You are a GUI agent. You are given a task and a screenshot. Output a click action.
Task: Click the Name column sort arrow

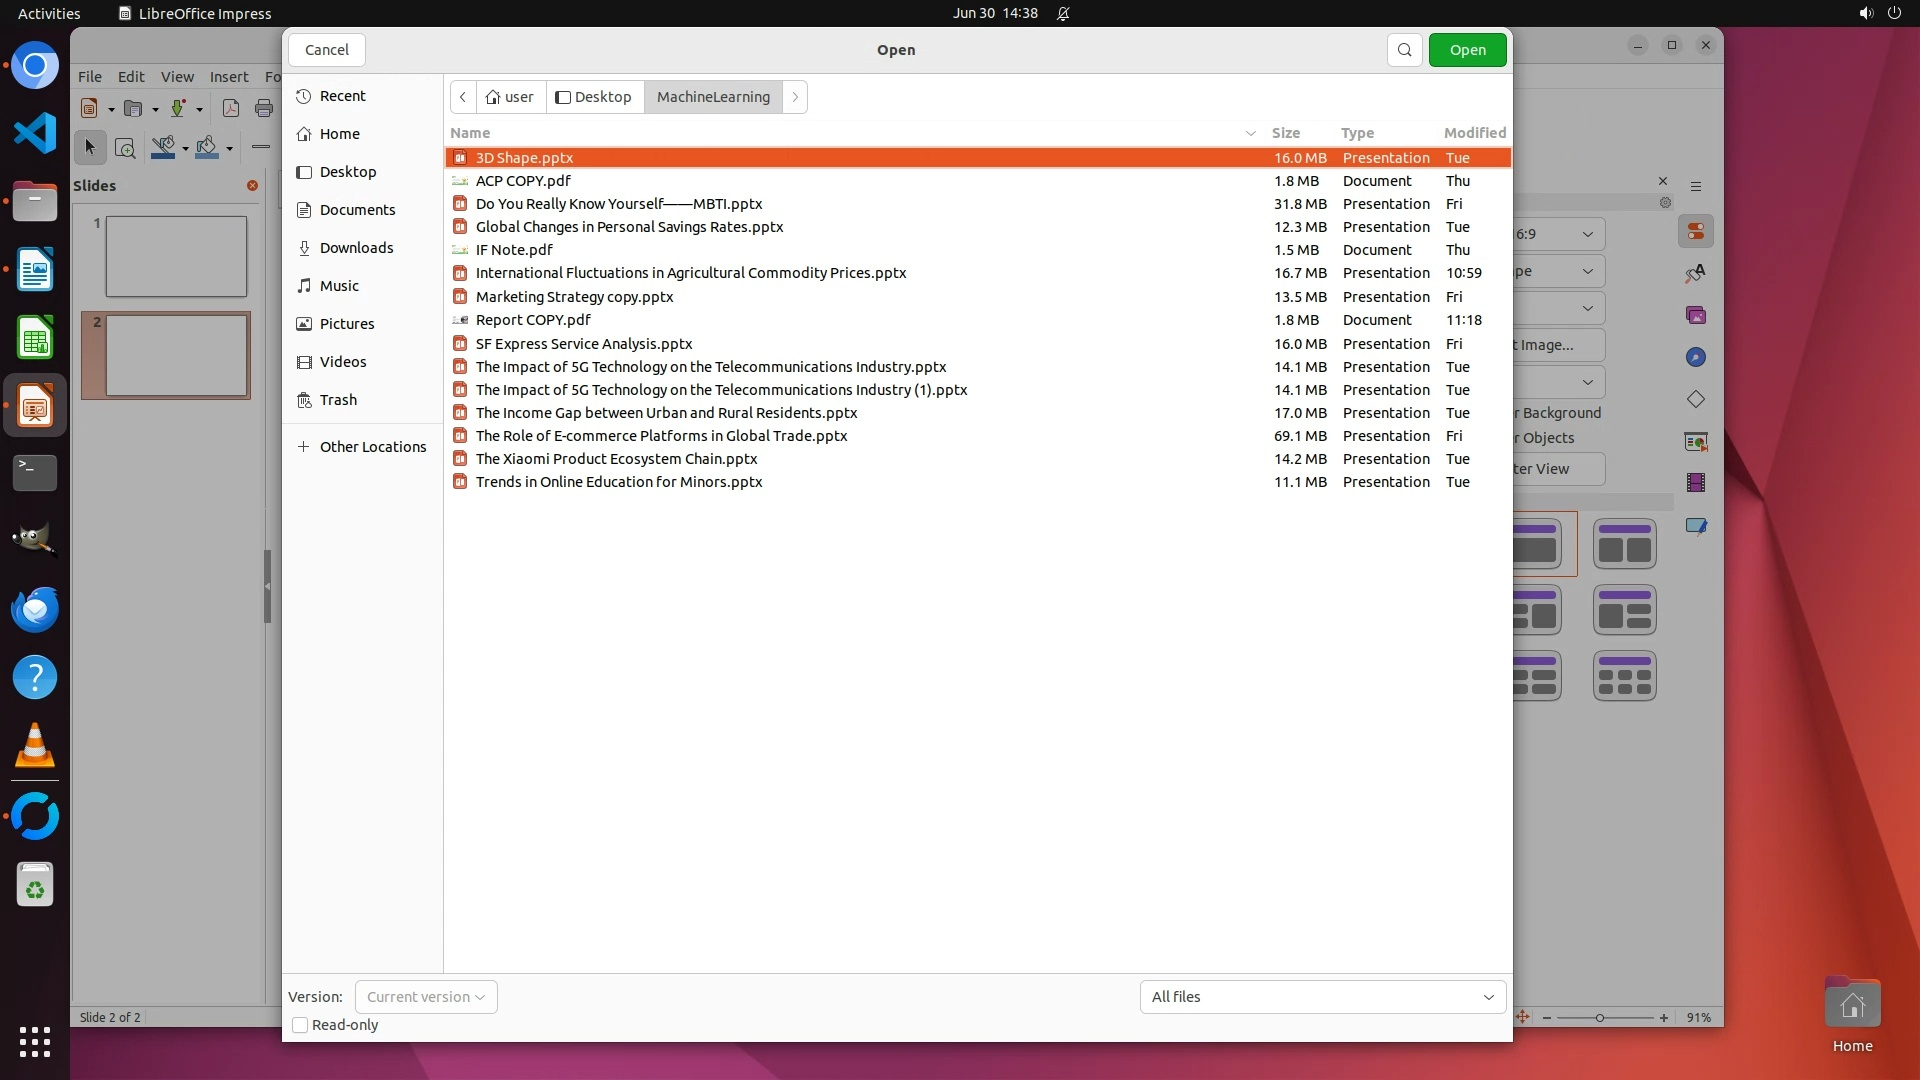coord(1250,133)
